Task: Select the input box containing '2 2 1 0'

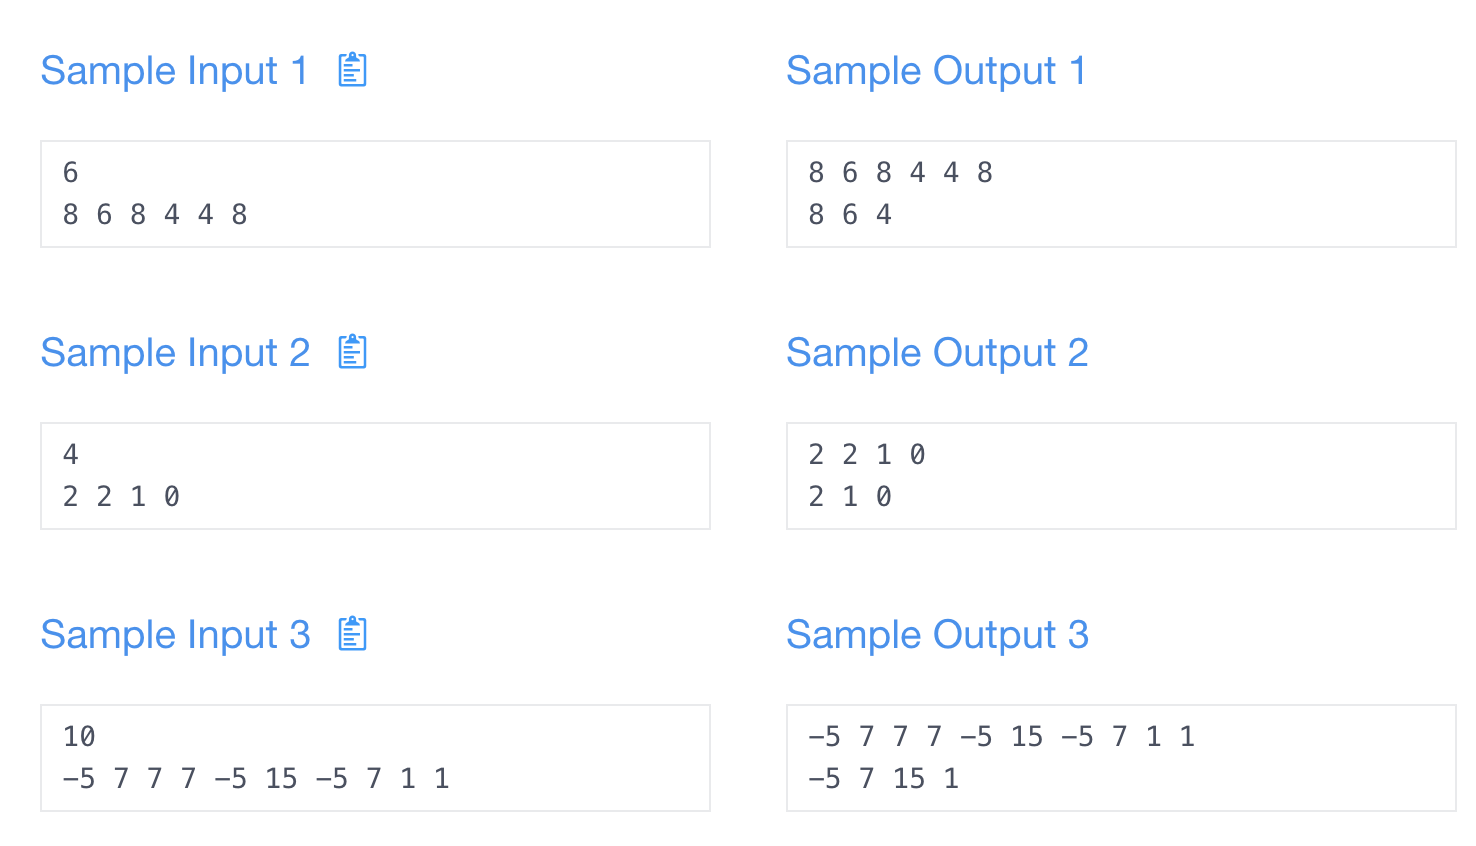Action: 375,475
